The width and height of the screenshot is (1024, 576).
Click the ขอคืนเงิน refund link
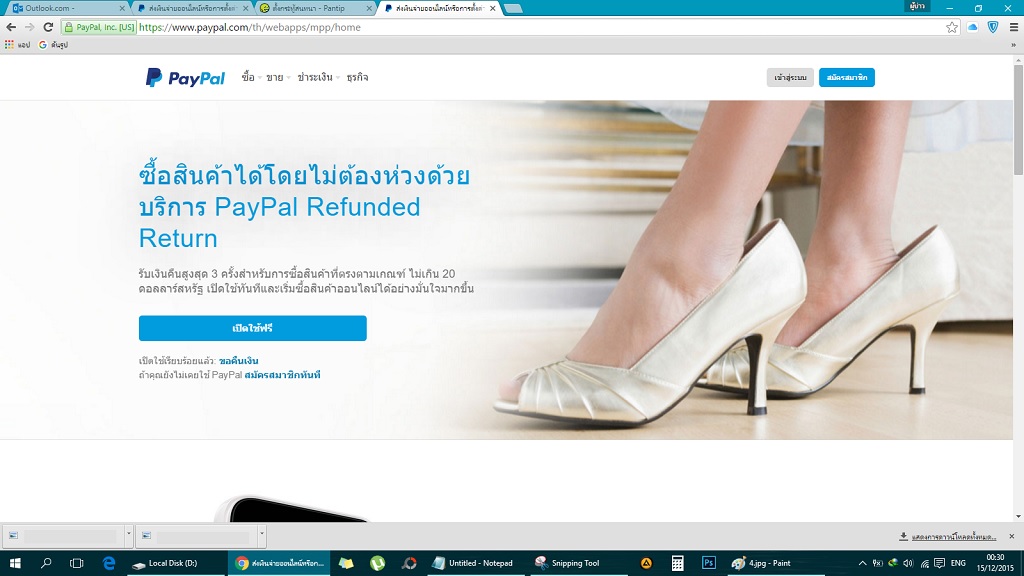pyautogui.click(x=238, y=360)
